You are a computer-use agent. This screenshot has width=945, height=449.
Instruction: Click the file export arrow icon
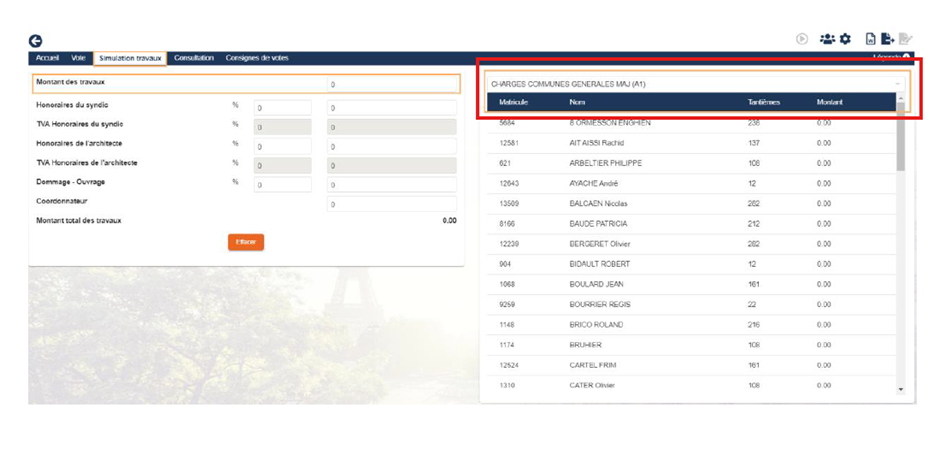(x=887, y=39)
